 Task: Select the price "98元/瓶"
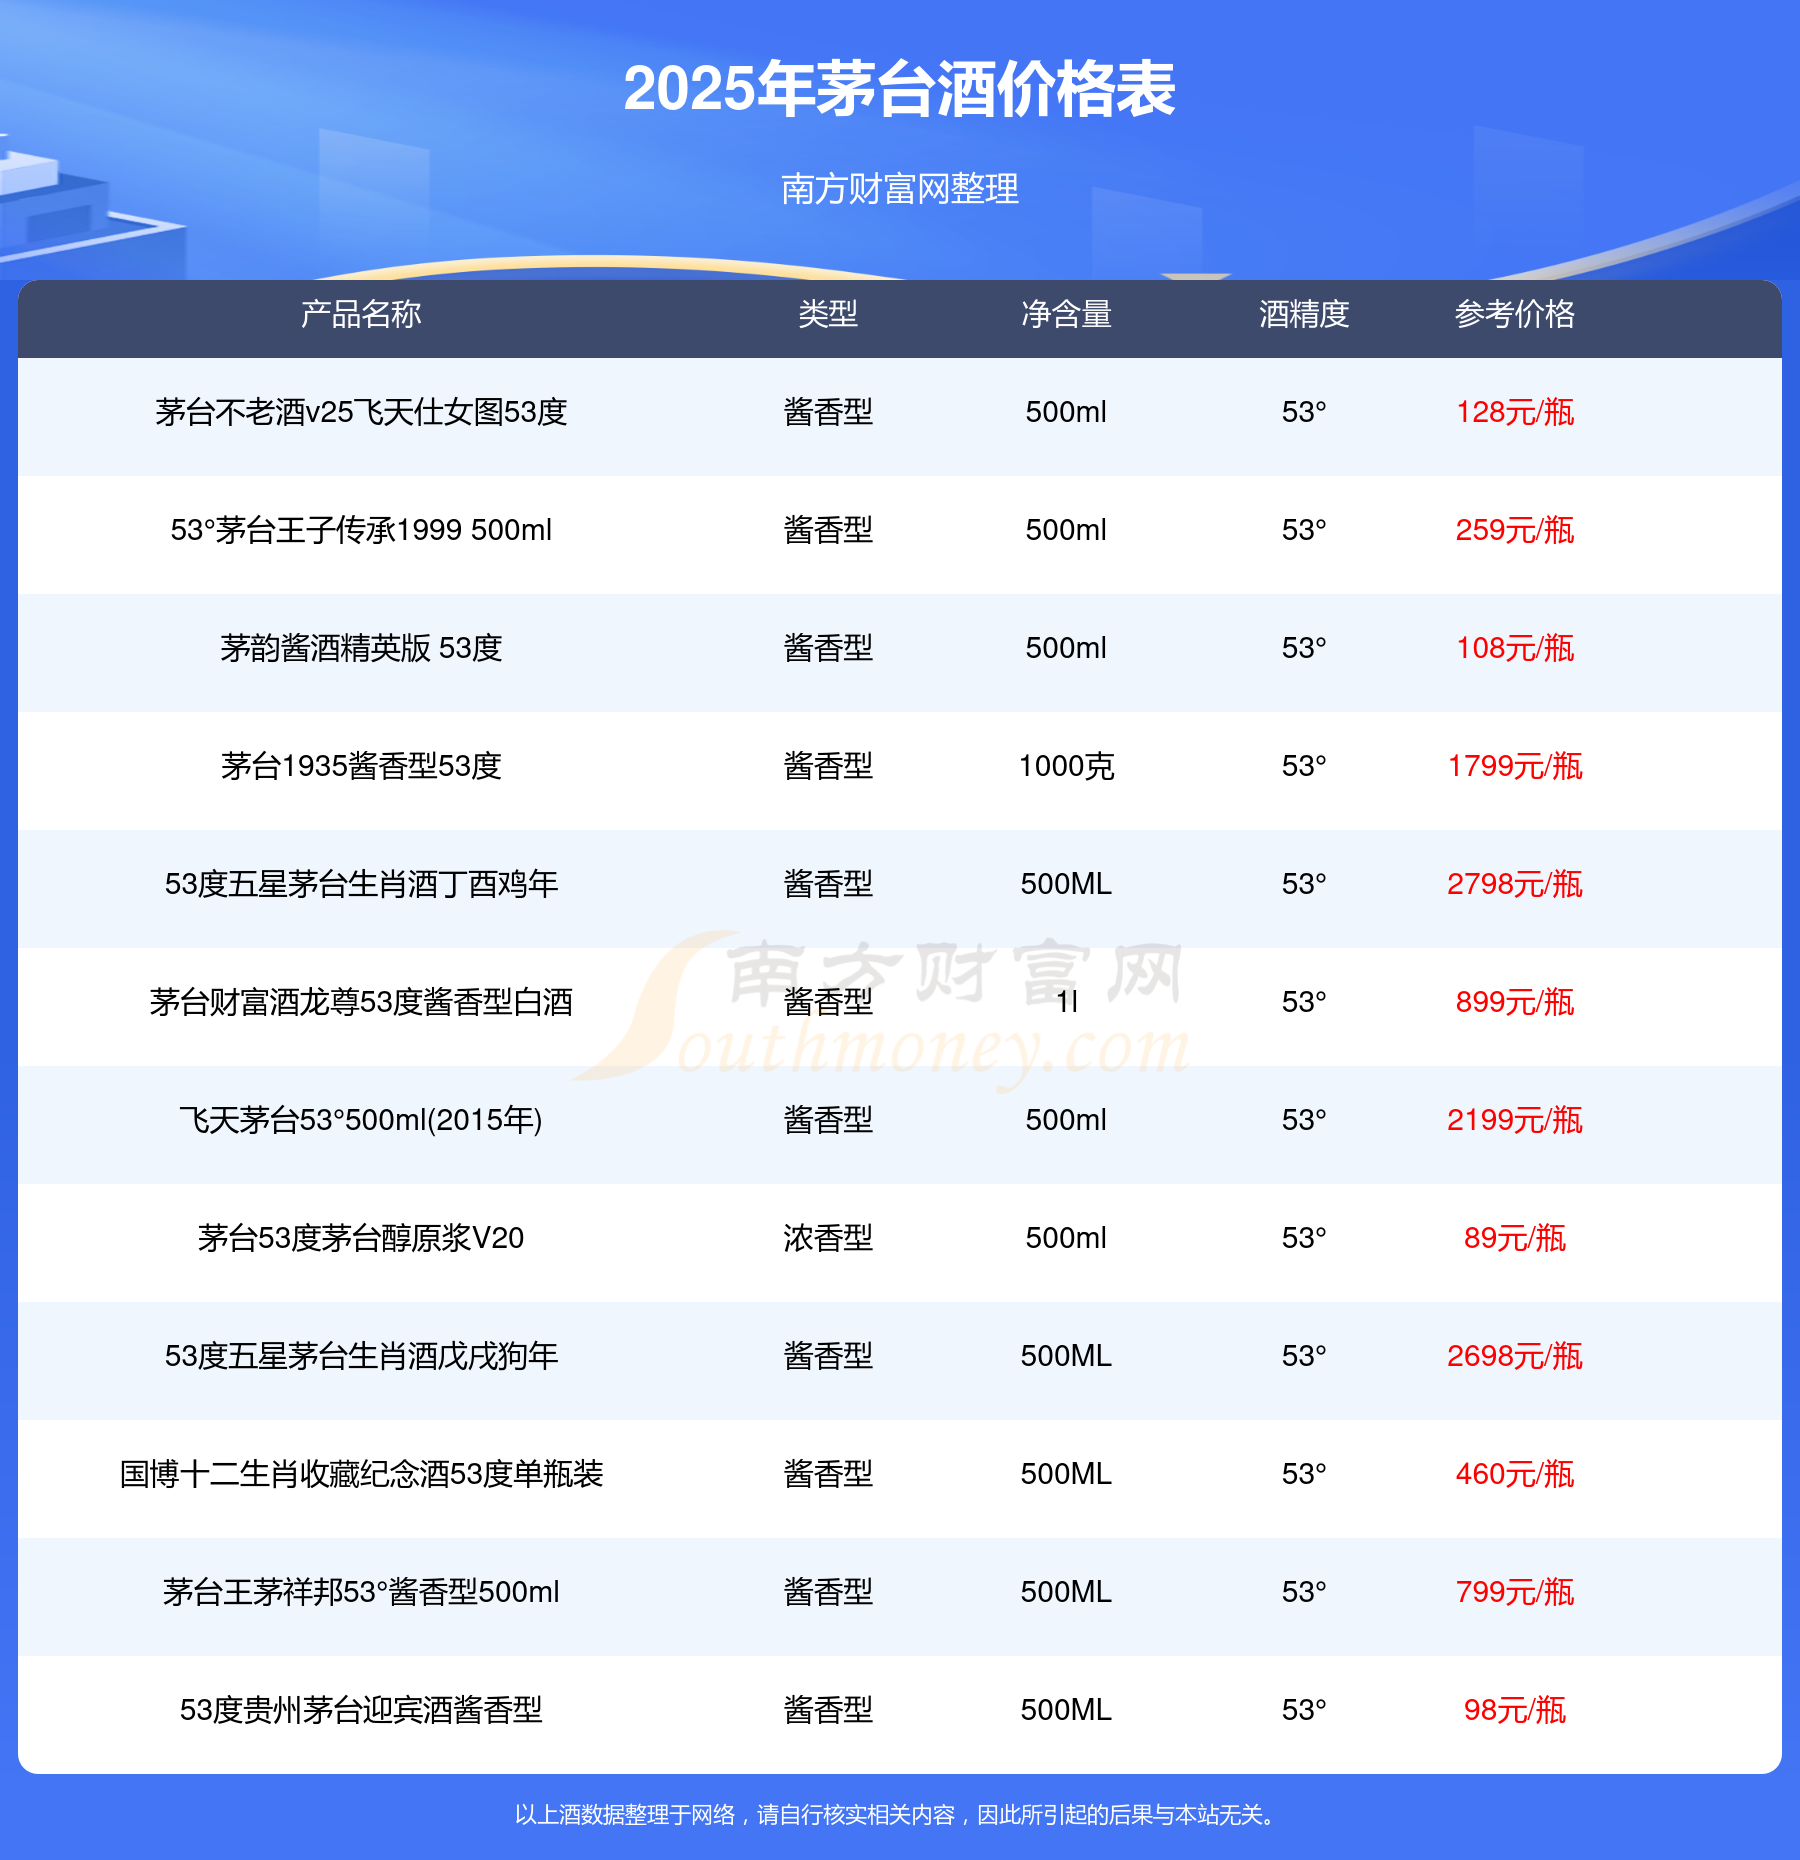point(1515,1710)
